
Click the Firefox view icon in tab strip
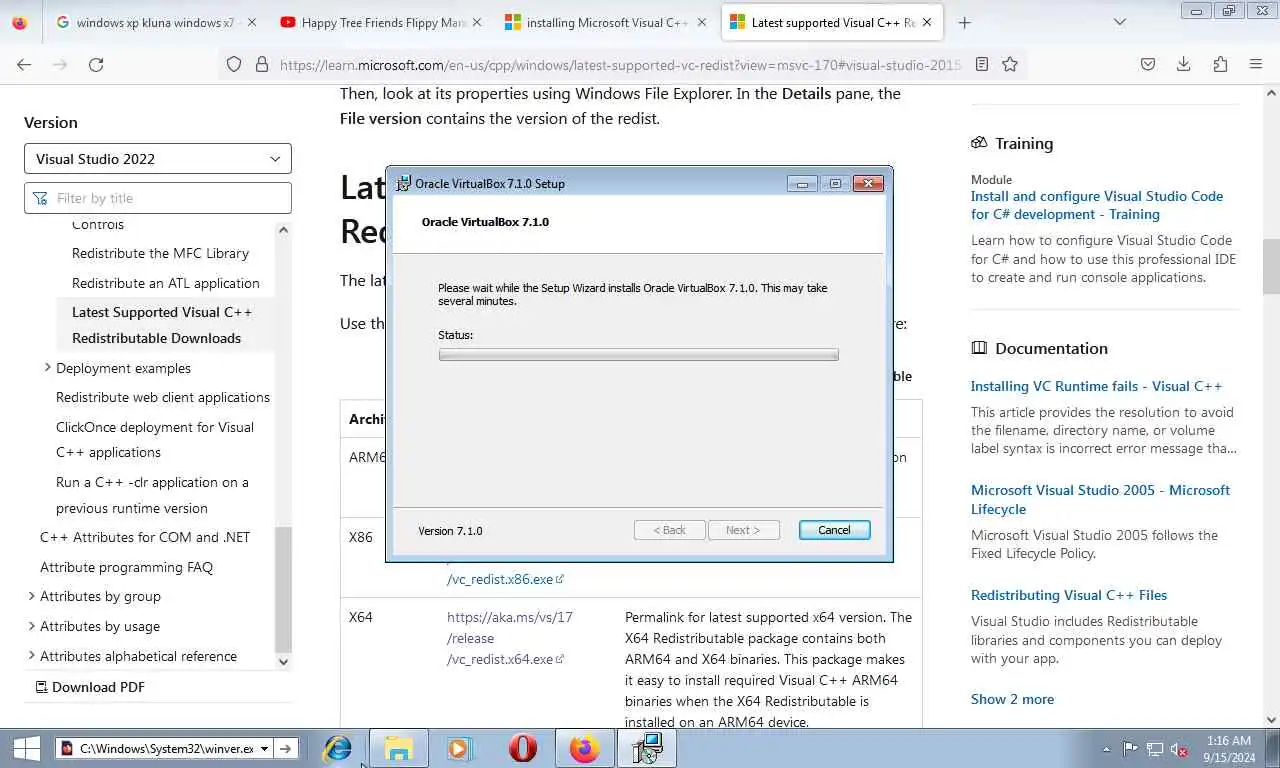click(x=19, y=22)
